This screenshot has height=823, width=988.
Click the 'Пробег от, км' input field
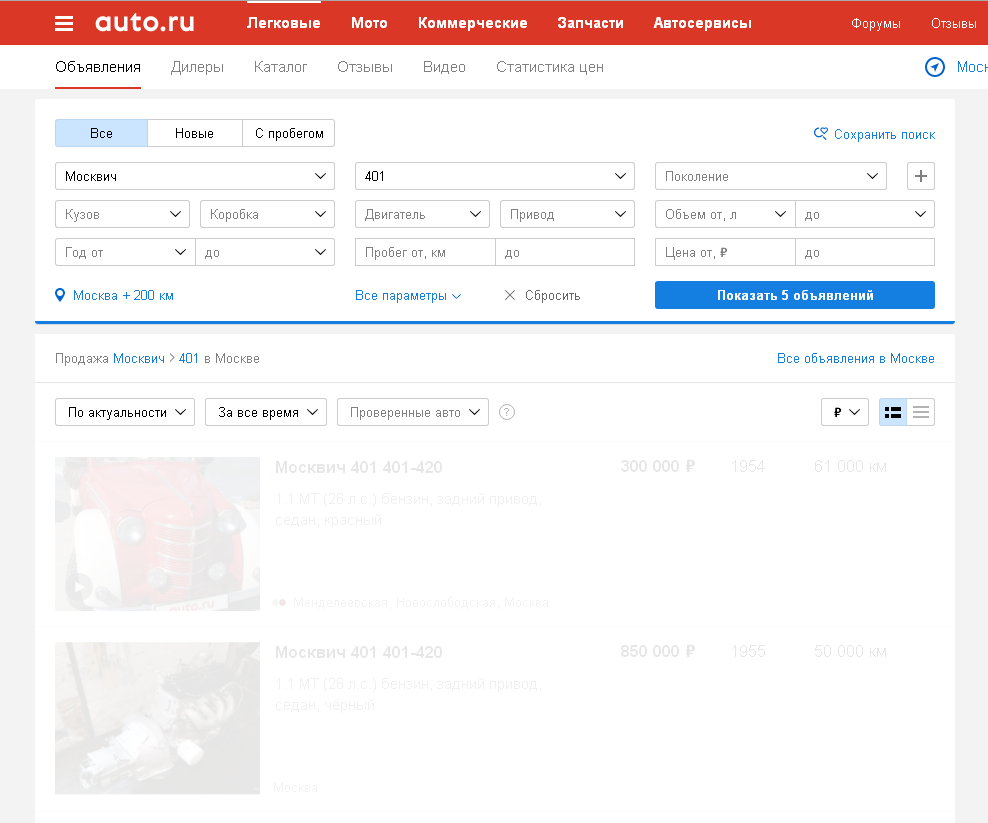(425, 252)
